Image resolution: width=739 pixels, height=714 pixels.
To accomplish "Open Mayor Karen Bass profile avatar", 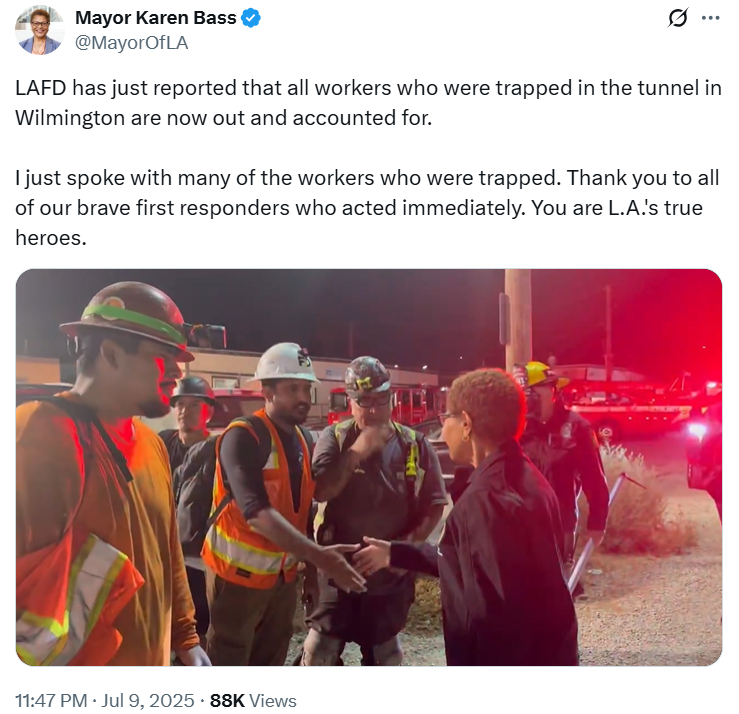I will point(40,30).
